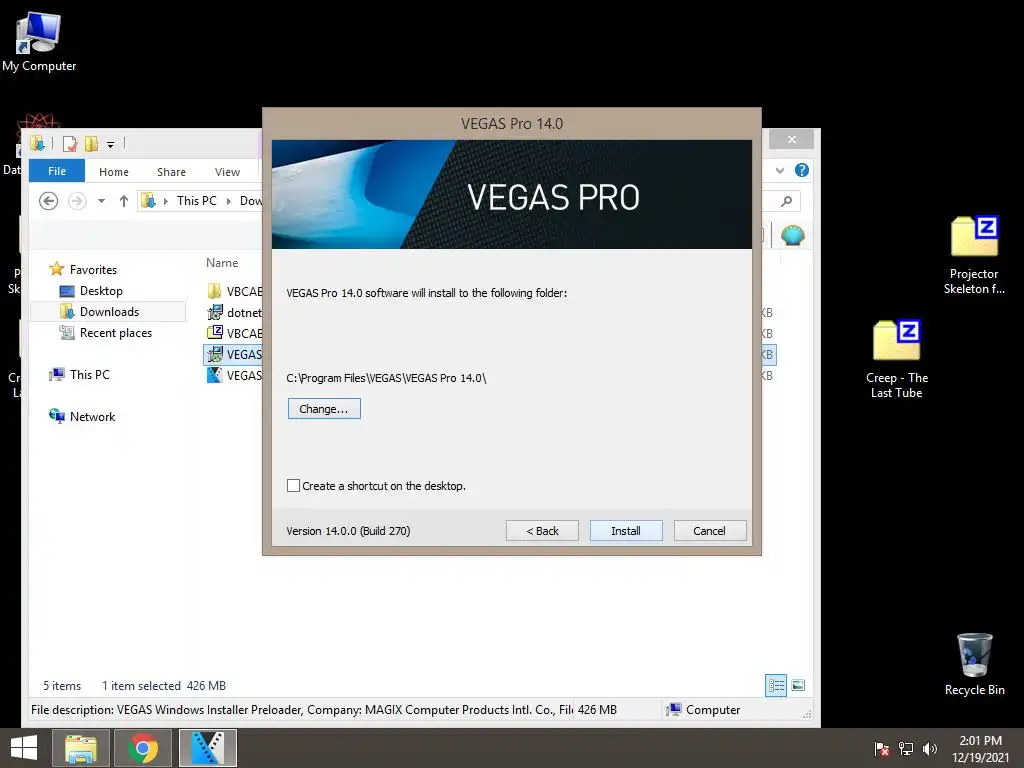This screenshot has width=1024, height=768.
Task: Open recent locations dropdown arrow
Action: (x=101, y=201)
